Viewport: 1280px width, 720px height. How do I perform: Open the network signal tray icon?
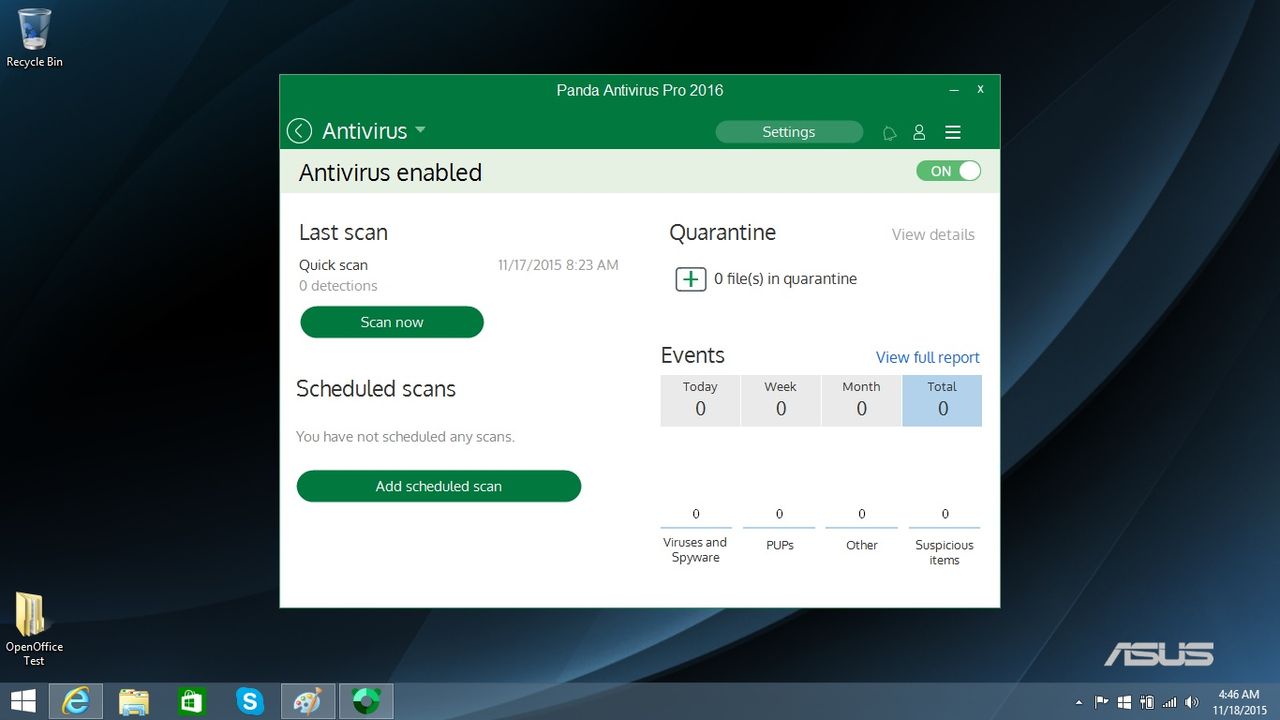pyautogui.click(x=1170, y=702)
